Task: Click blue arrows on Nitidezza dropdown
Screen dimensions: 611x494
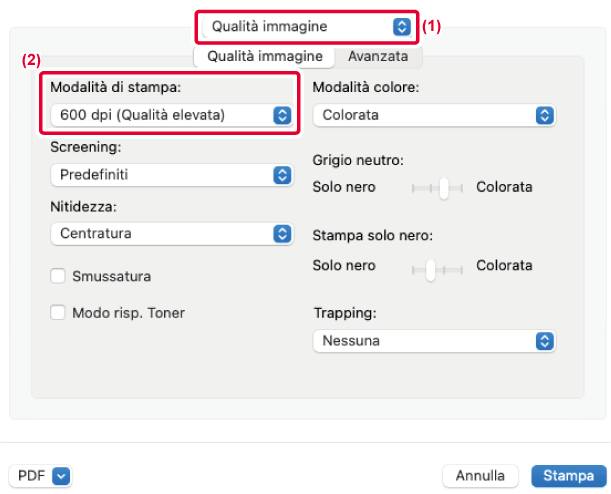Action: tap(283, 234)
